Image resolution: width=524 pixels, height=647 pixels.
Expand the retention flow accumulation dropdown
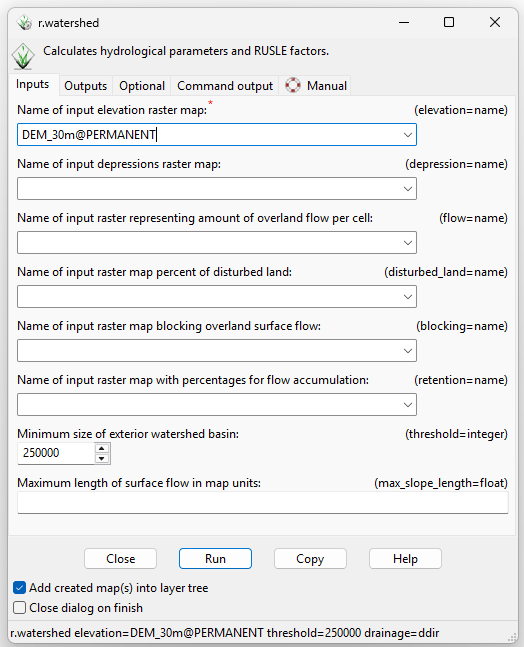[x=408, y=405]
